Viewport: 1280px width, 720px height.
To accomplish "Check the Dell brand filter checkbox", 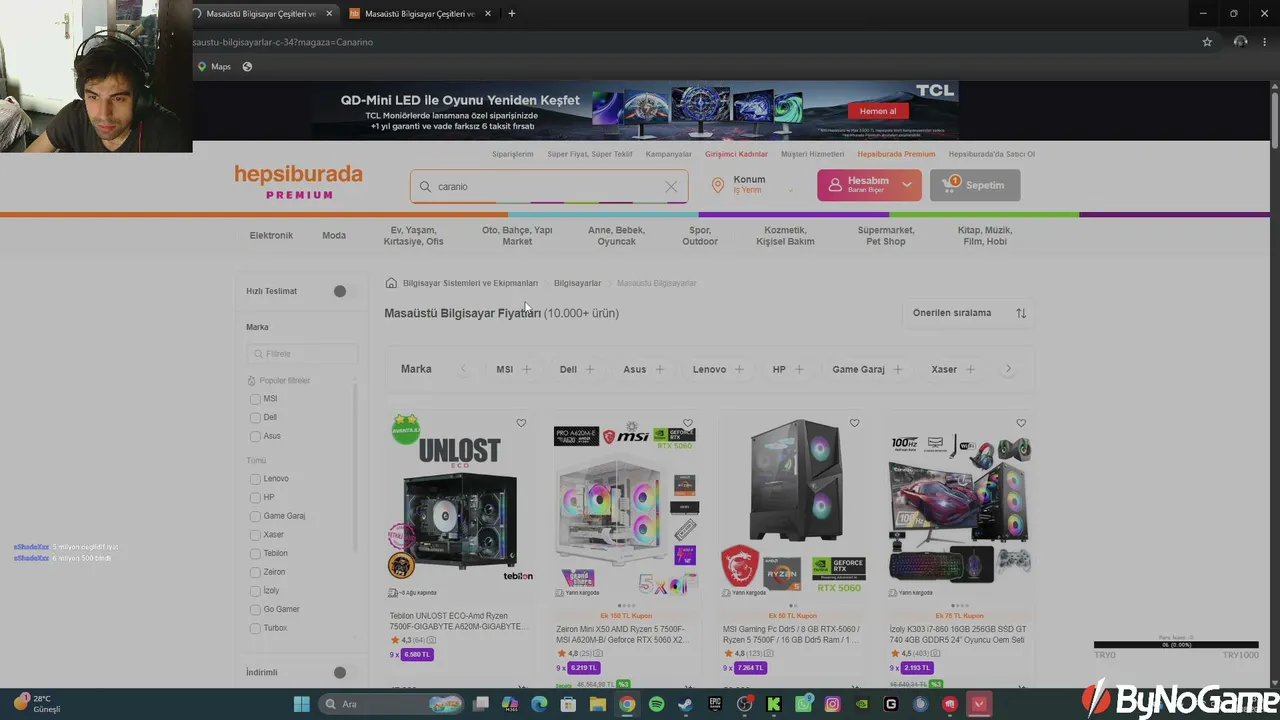I will pyautogui.click(x=255, y=418).
